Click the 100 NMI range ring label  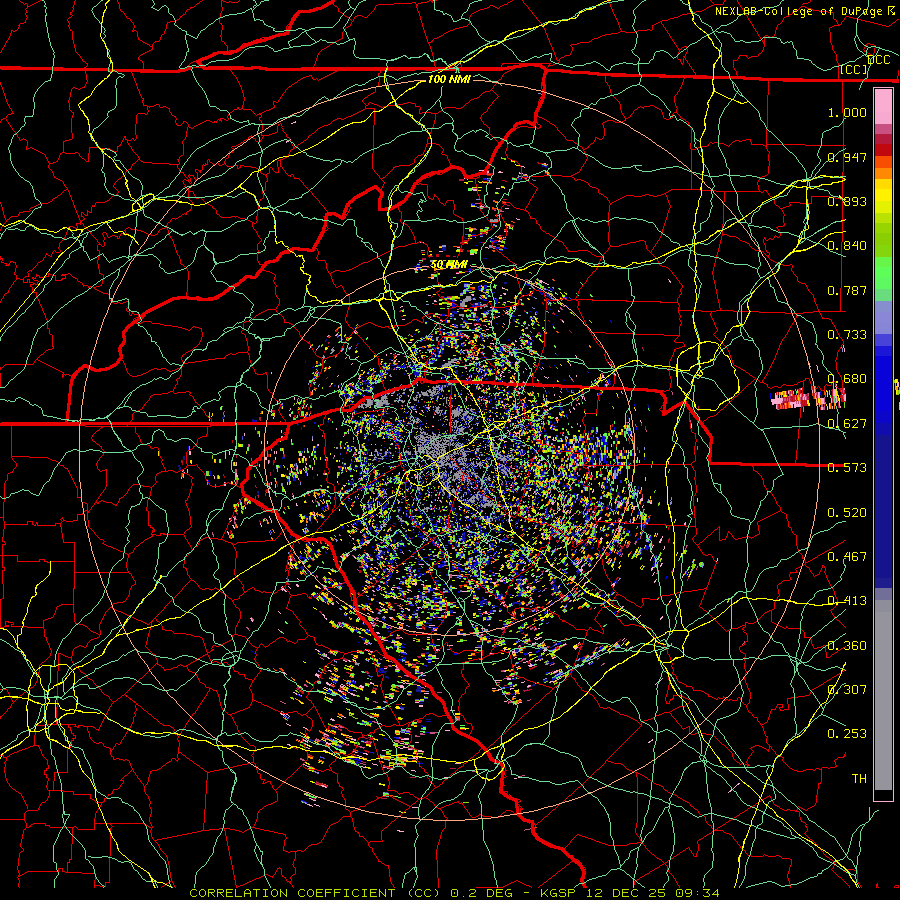449,79
